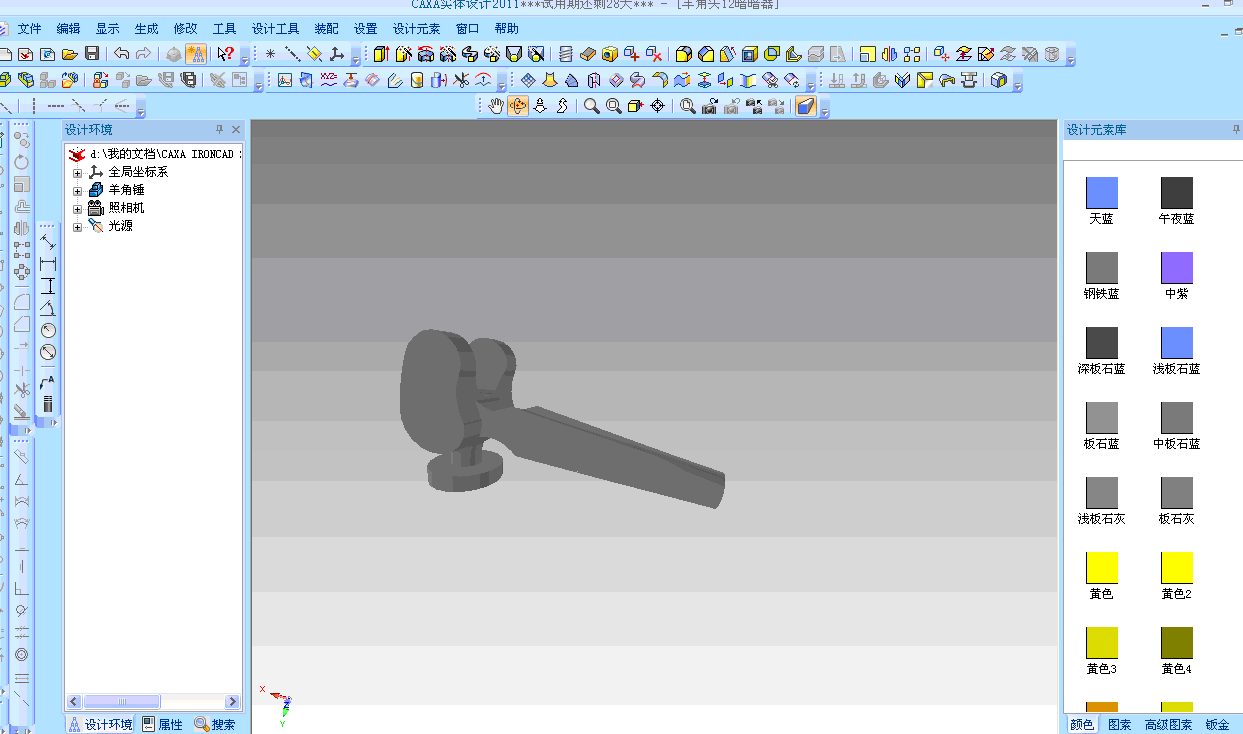The width and height of the screenshot is (1243, 734).
Task: Click the Save floppy disk icon
Action: (92, 54)
